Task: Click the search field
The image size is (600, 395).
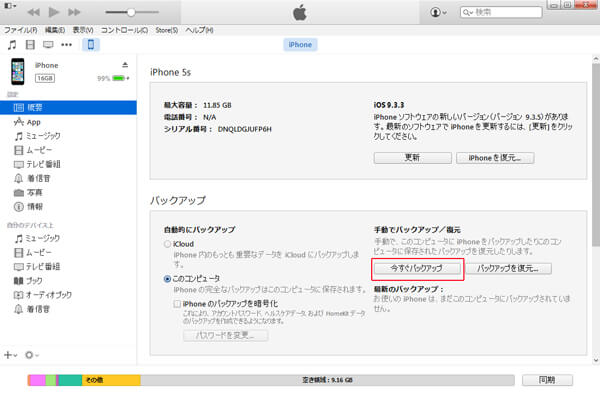Action: tap(501, 12)
